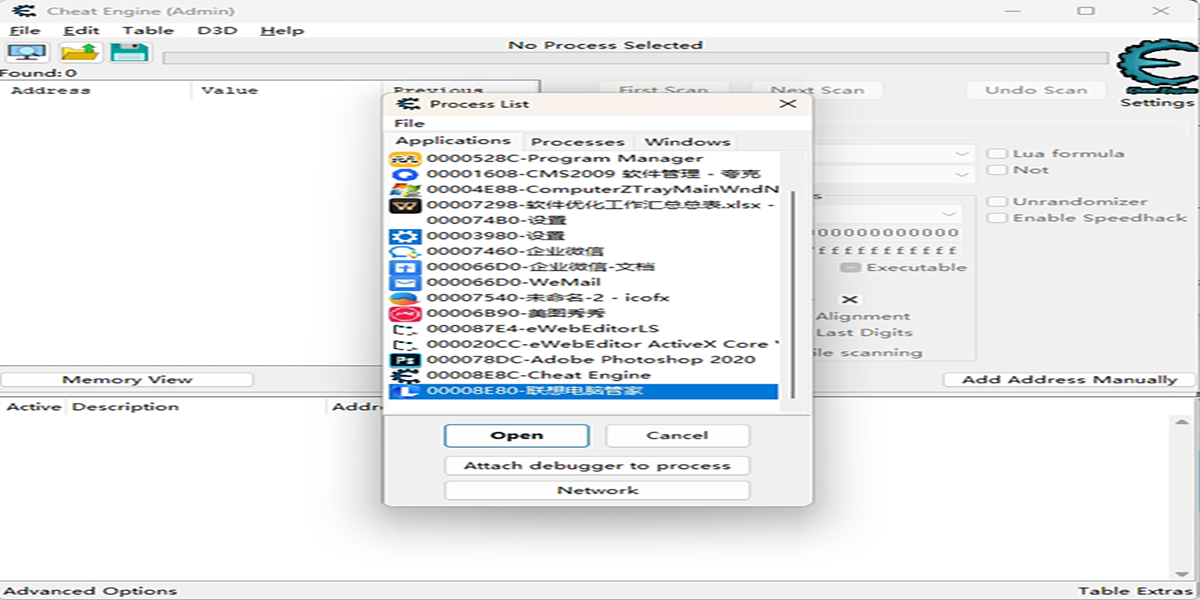Open Table Extras

[1136, 591]
